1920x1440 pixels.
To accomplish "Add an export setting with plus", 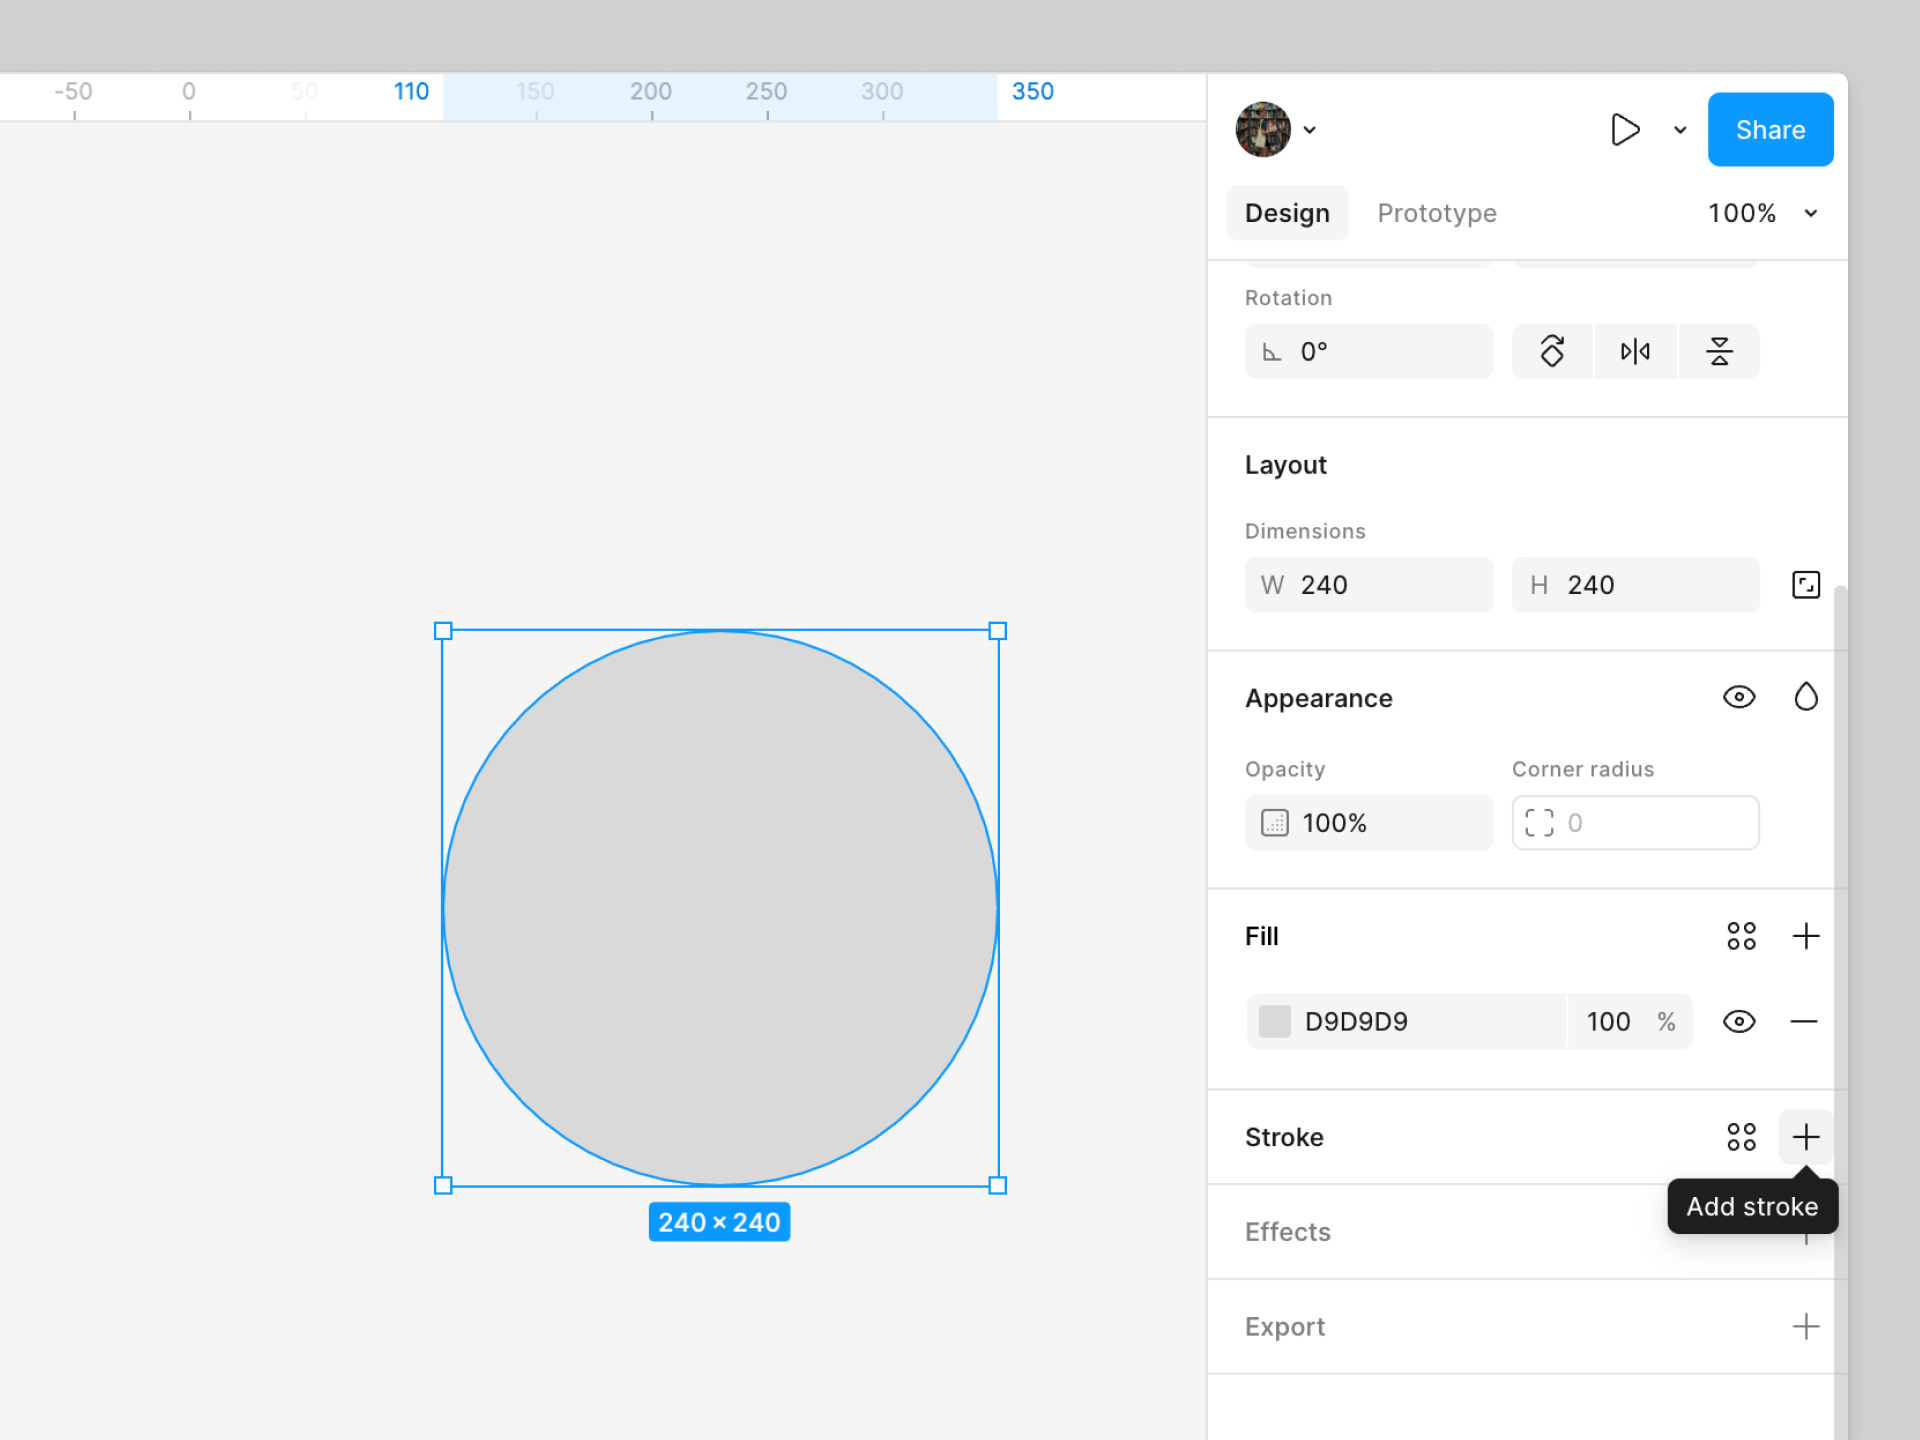I will coord(1805,1327).
